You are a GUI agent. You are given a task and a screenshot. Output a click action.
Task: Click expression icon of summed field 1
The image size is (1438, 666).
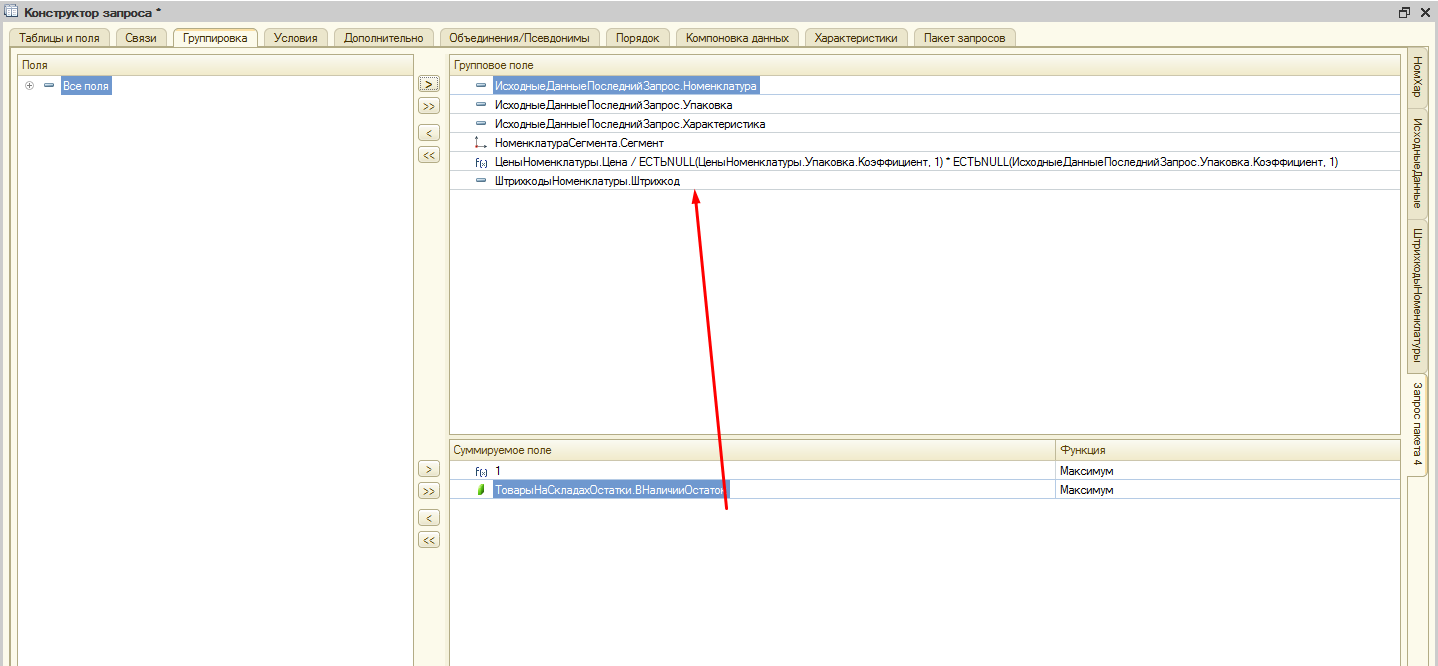coord(481,470)
